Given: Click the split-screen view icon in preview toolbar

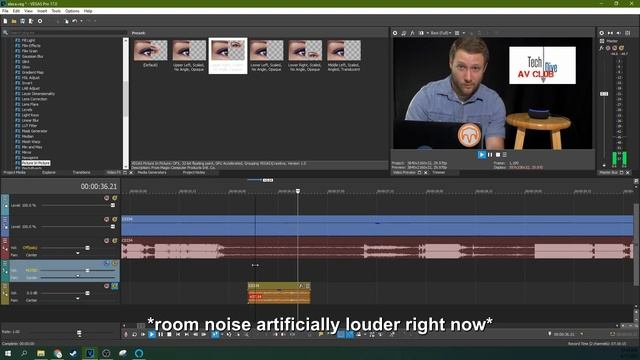Looking at the screenshot, I should pyautogui.click(x=421, y=33).
